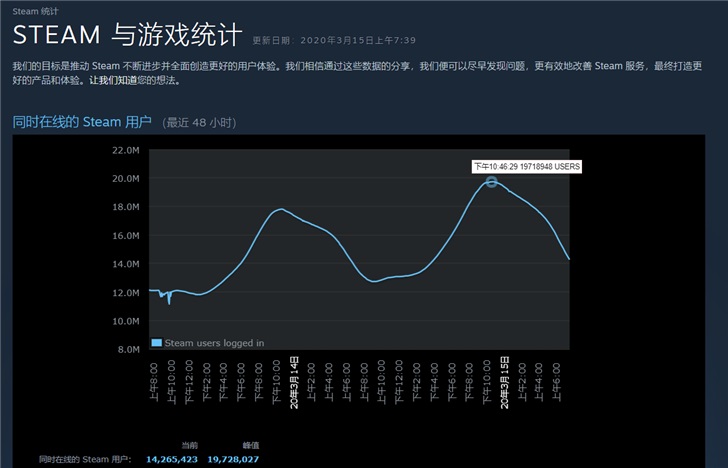Click the '8.0M' y-axis label
The width and height of the screenshot is (728, 468).
[128, 349]
